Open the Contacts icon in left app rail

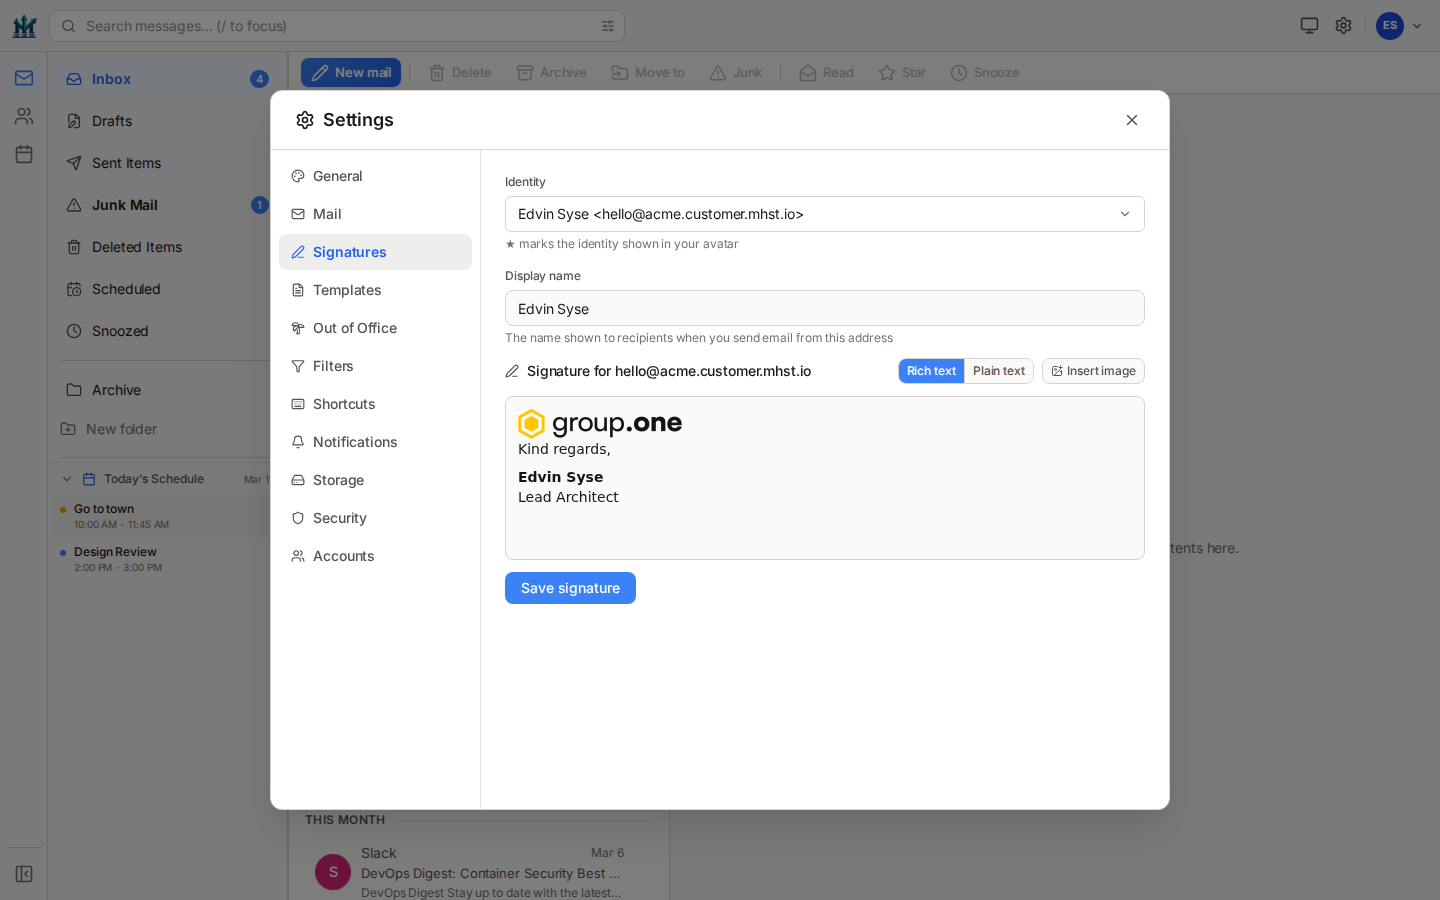pyautogui.click(x=22, y=115)
